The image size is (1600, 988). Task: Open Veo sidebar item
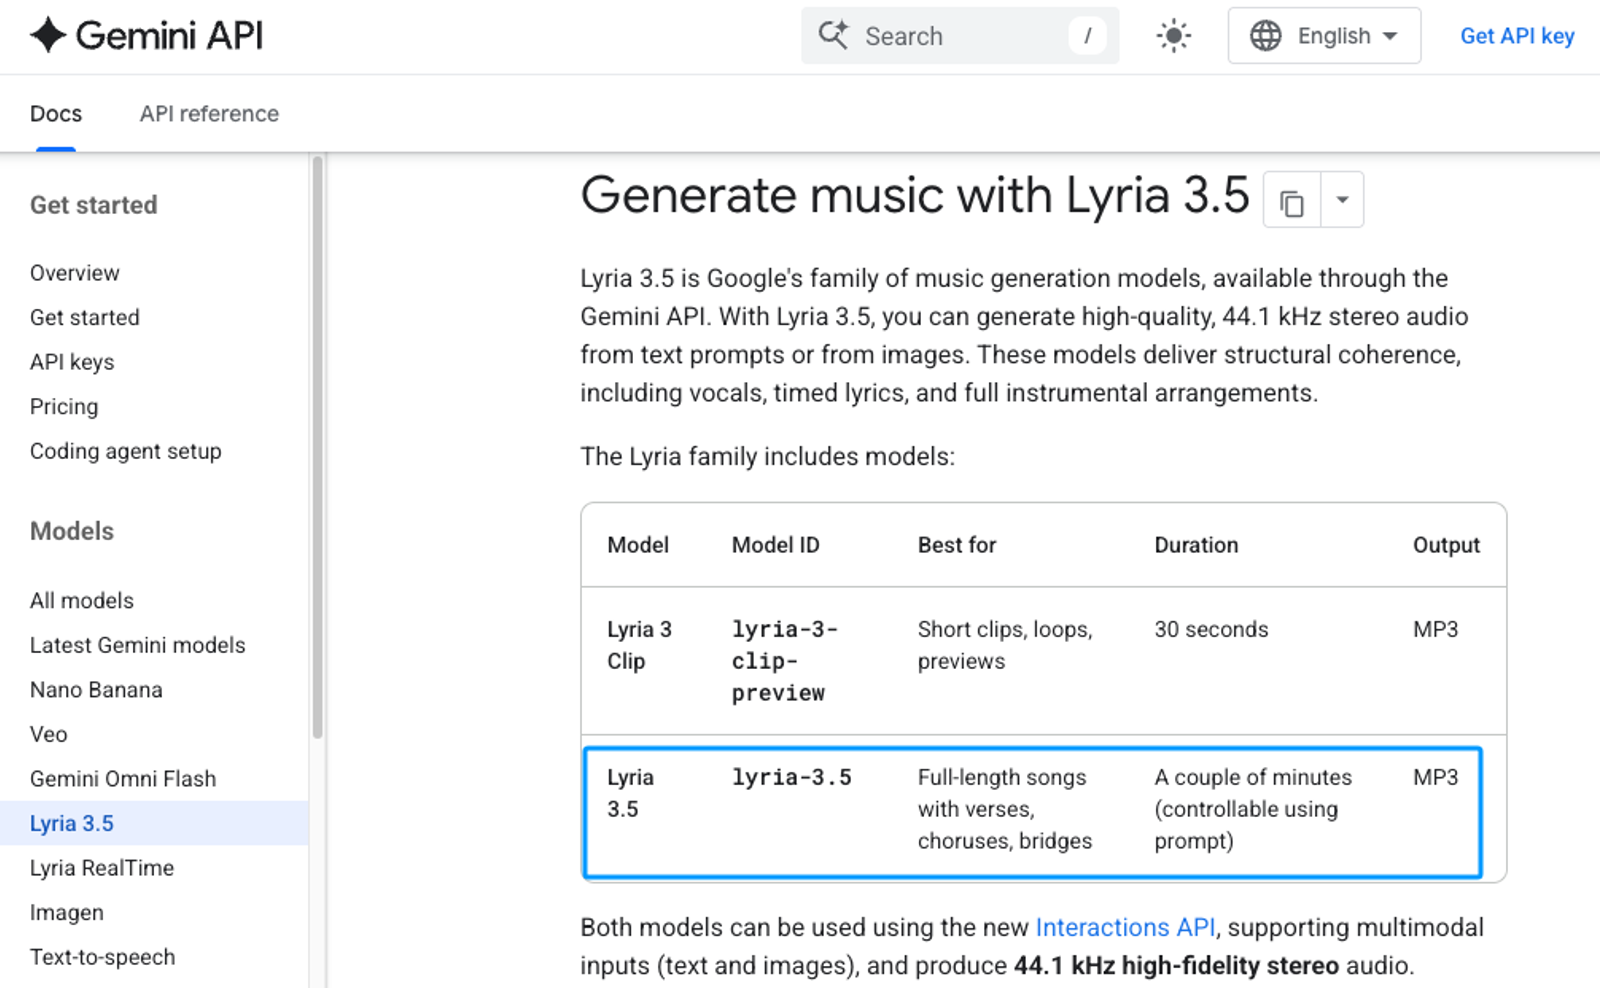pos(49,735)
